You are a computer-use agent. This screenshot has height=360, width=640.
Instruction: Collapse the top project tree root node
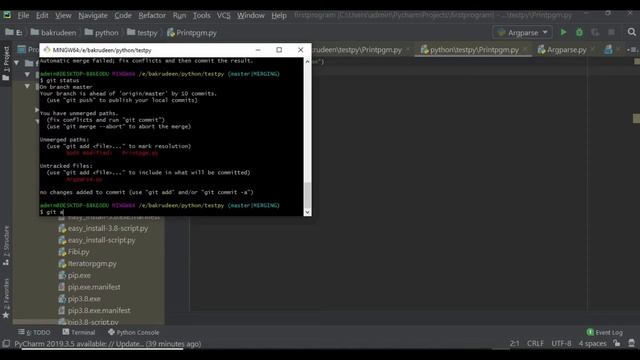coord(17,63)
